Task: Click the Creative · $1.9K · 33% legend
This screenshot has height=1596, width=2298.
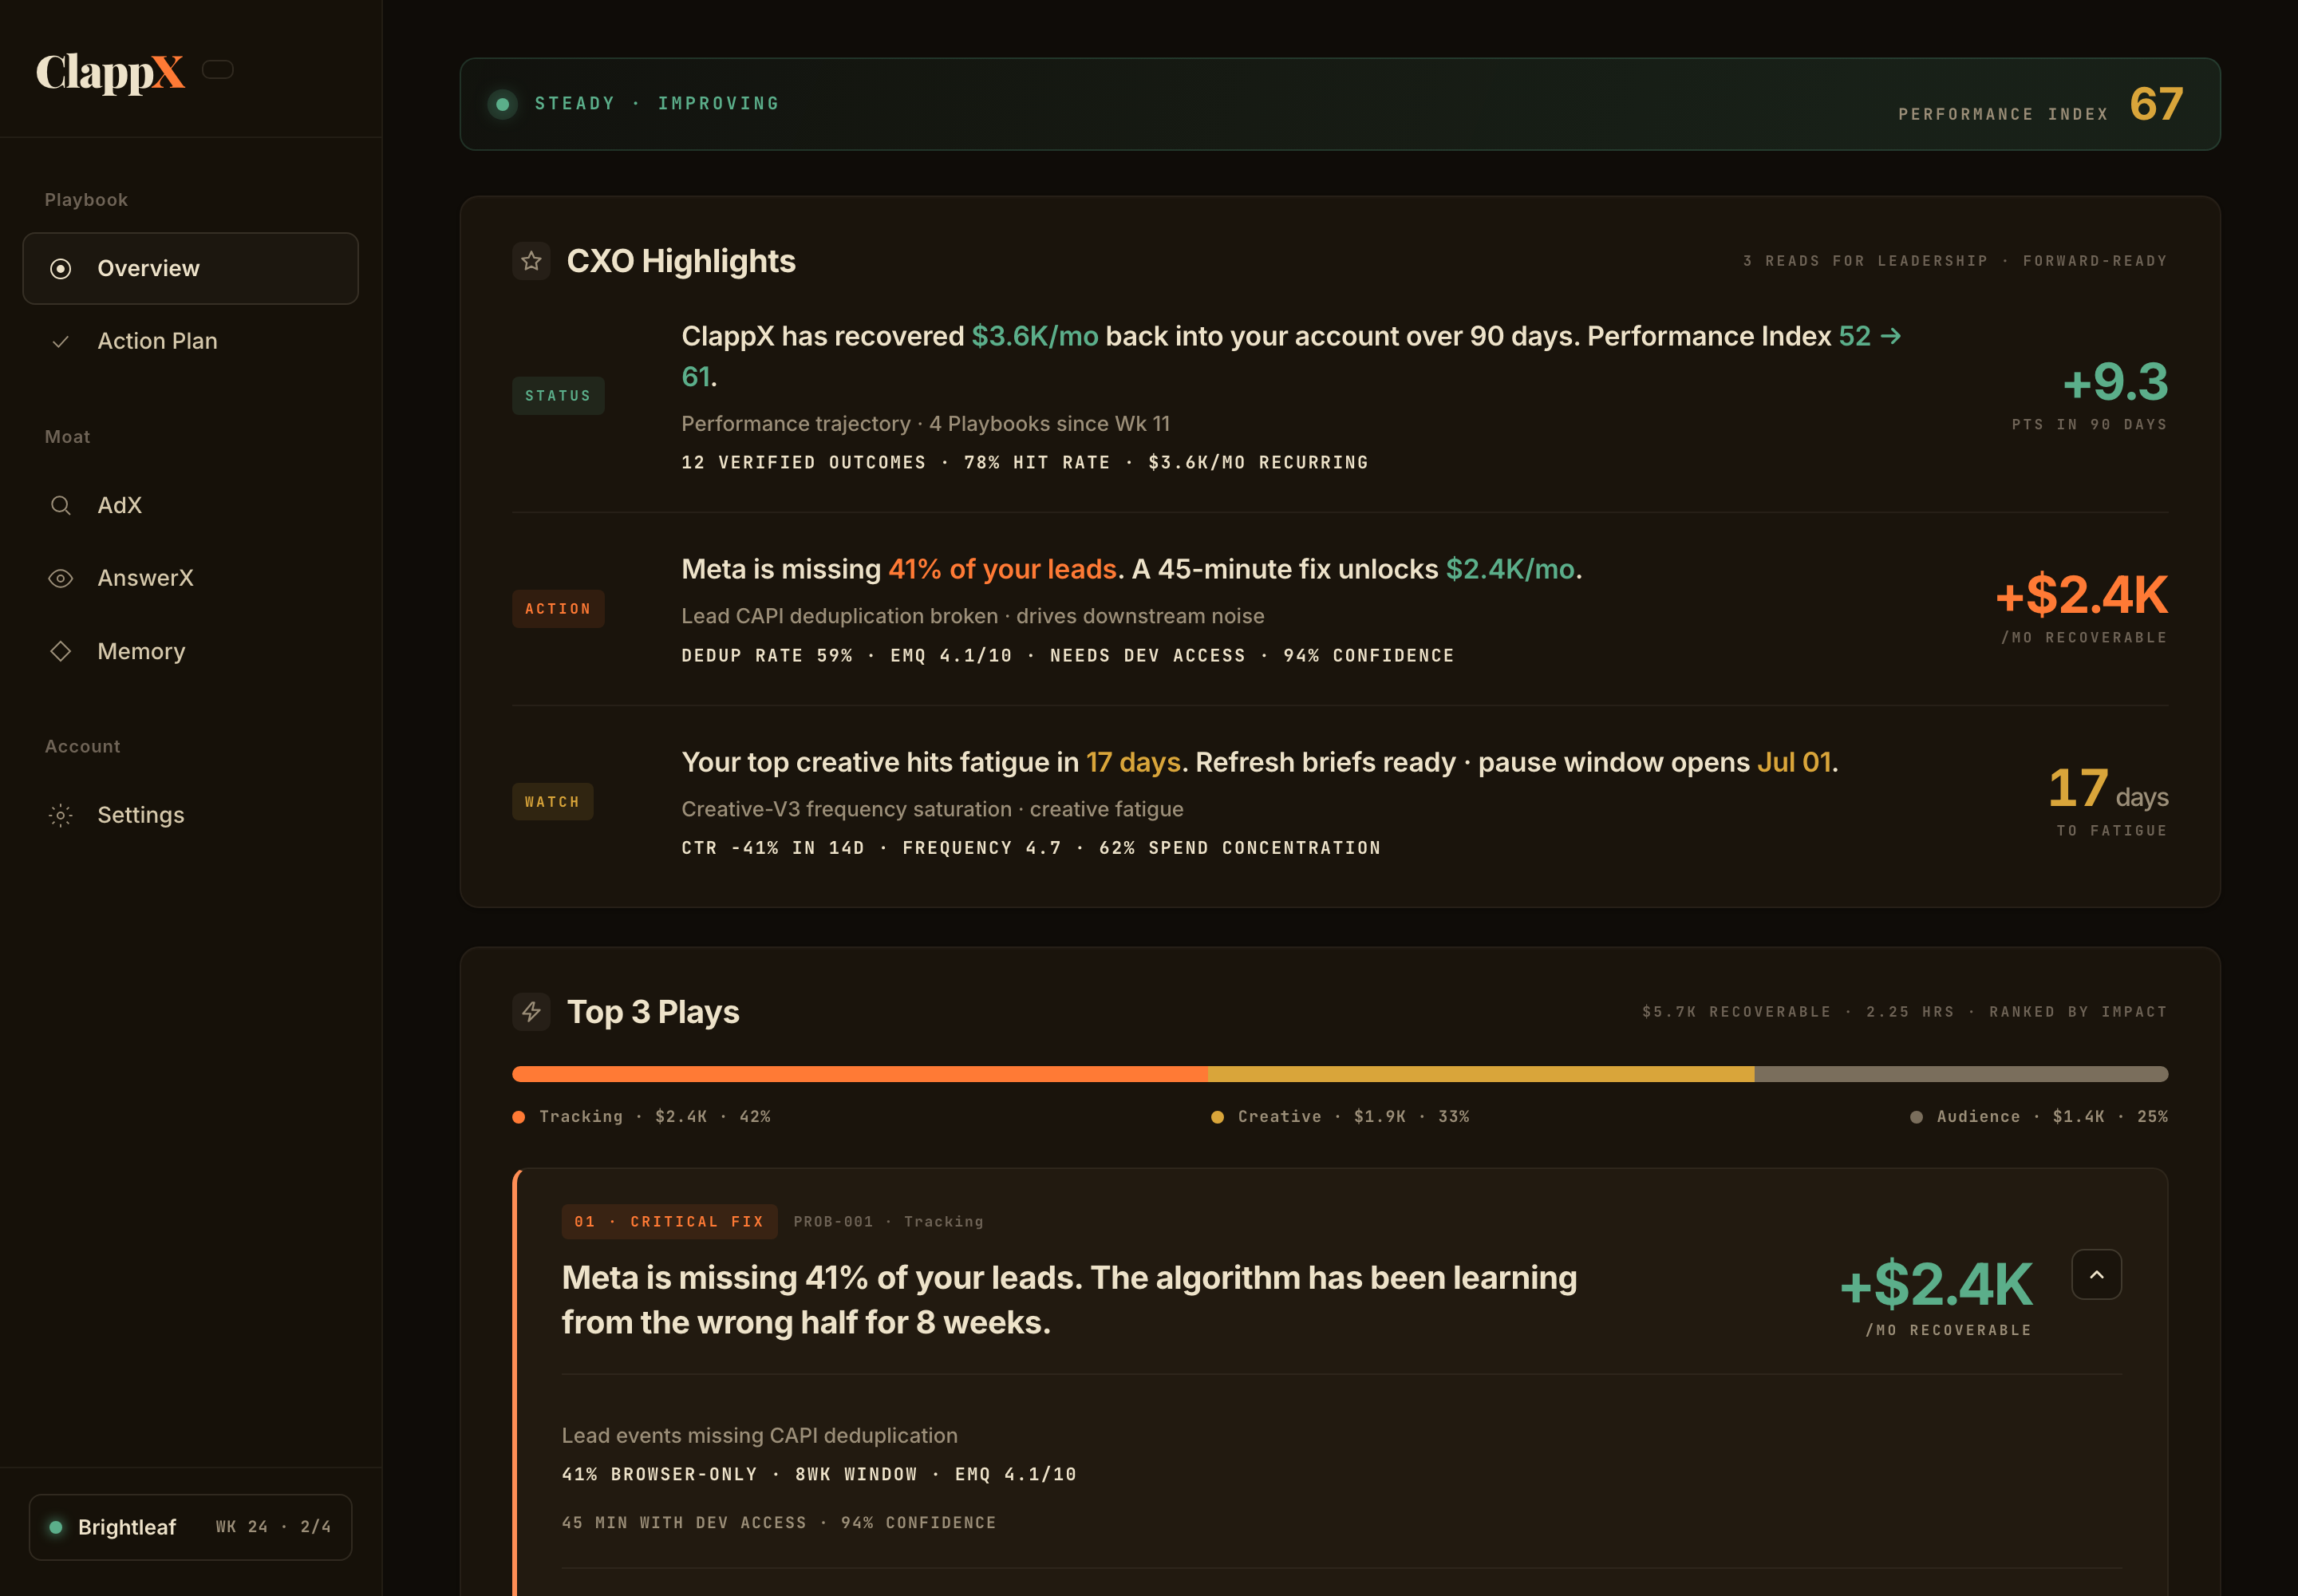Action: coord(1340,1117)
